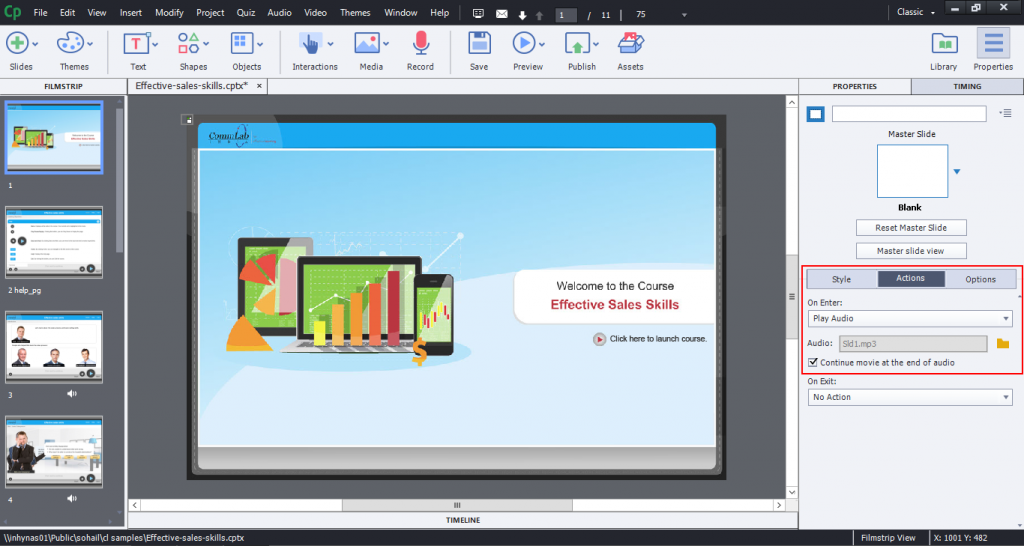1024x546 pixels.
Task: Click the canvas scroll down arrow
Action: coord(792,492)
